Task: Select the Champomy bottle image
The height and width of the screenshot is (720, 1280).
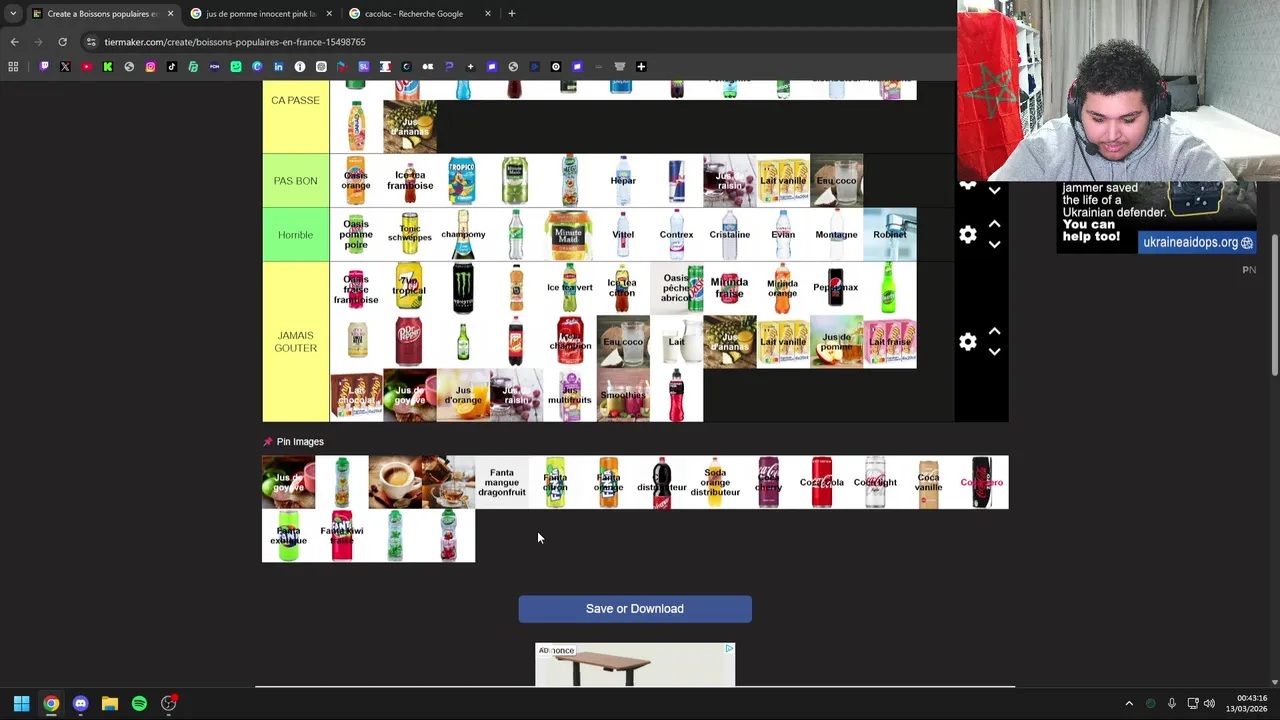Action: click(462, 235)
